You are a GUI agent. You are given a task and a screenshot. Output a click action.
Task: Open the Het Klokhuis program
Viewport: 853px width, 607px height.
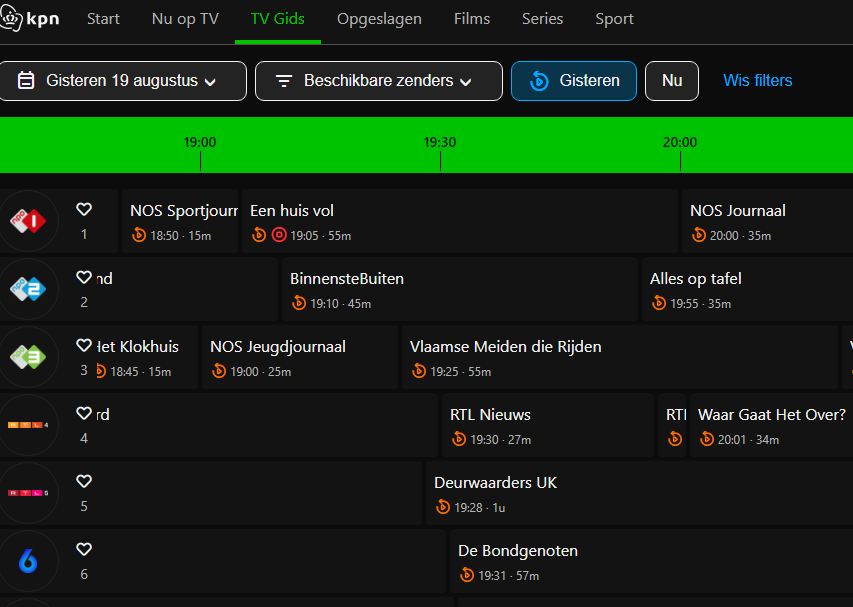click(x=147, y=357)
